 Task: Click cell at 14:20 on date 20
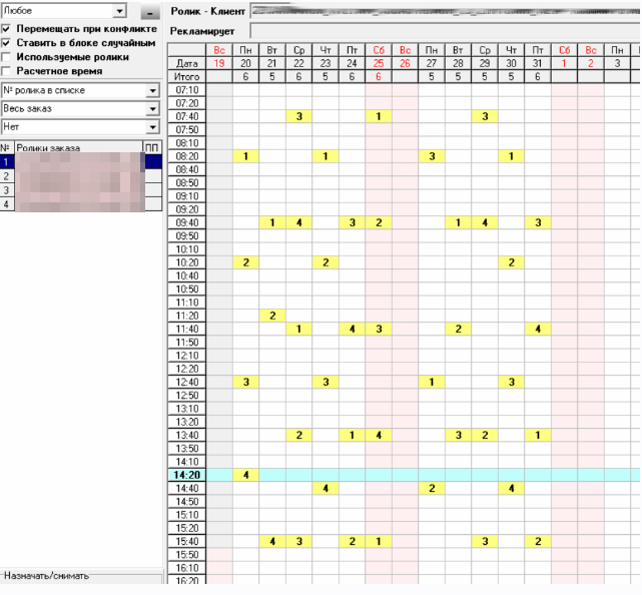pyautogui.click(x=246, y=475)
